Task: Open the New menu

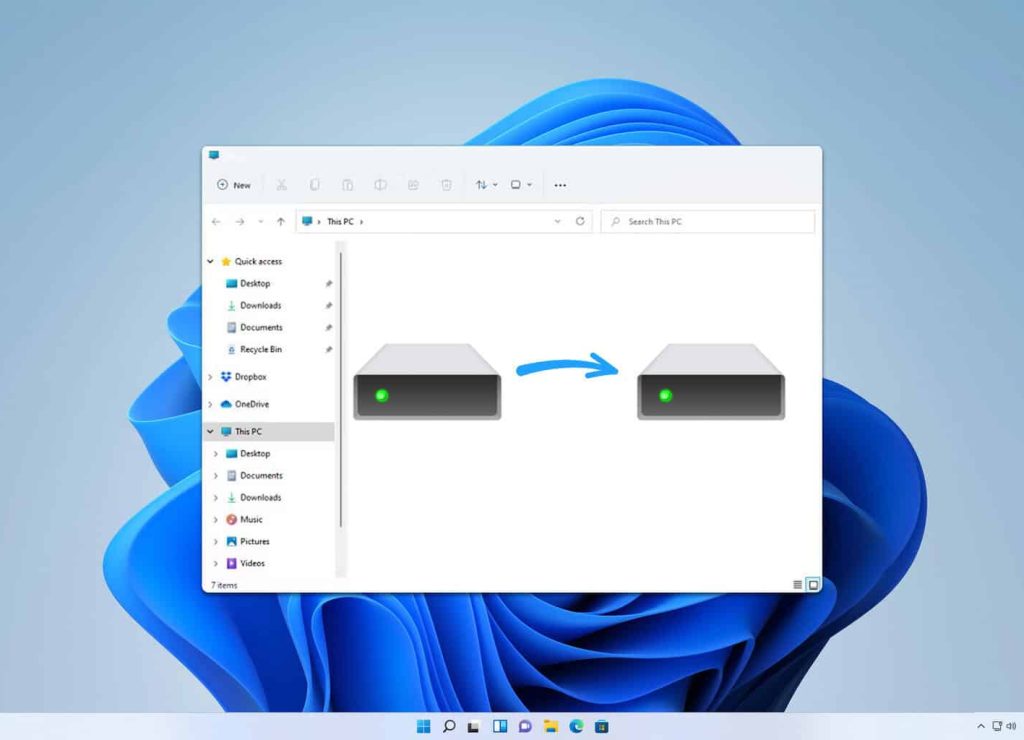Action: click(234, 185)
